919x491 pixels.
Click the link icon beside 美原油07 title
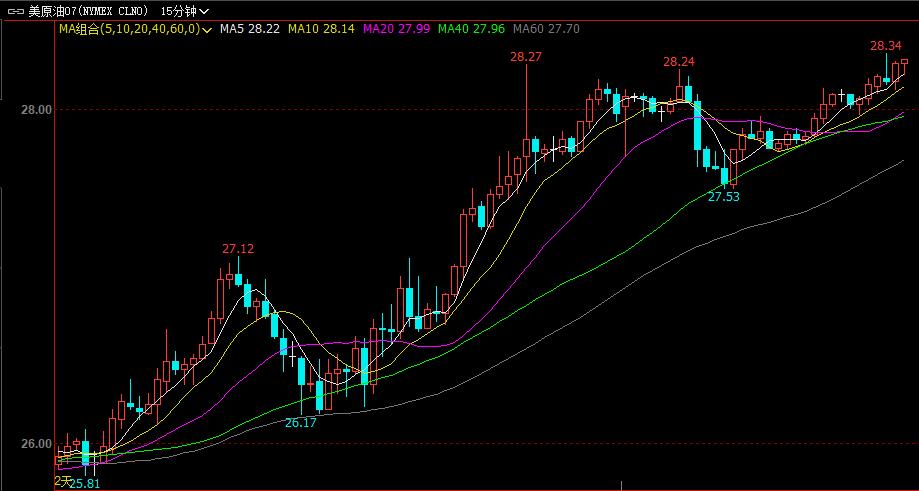pyautogui.click(x=14, y=10)
